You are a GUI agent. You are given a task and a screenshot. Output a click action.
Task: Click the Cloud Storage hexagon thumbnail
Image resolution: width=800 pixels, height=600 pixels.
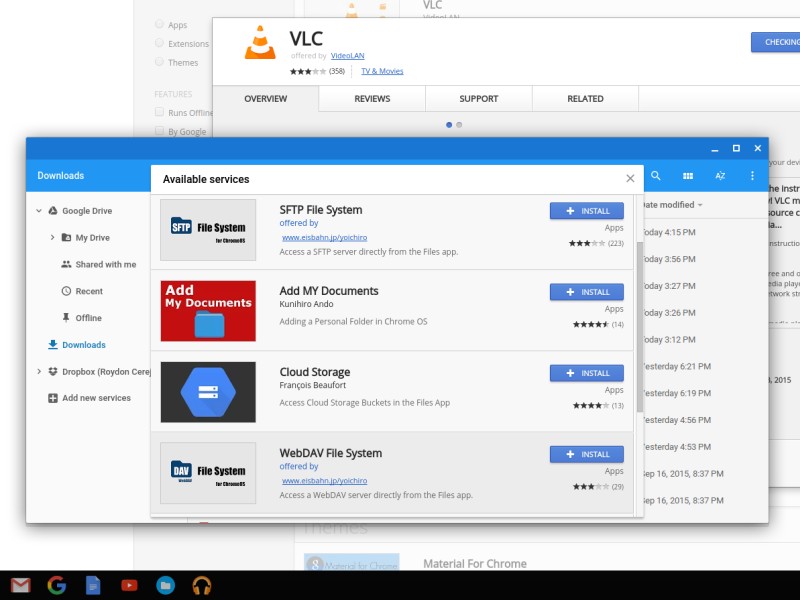[x=208, y=392]
